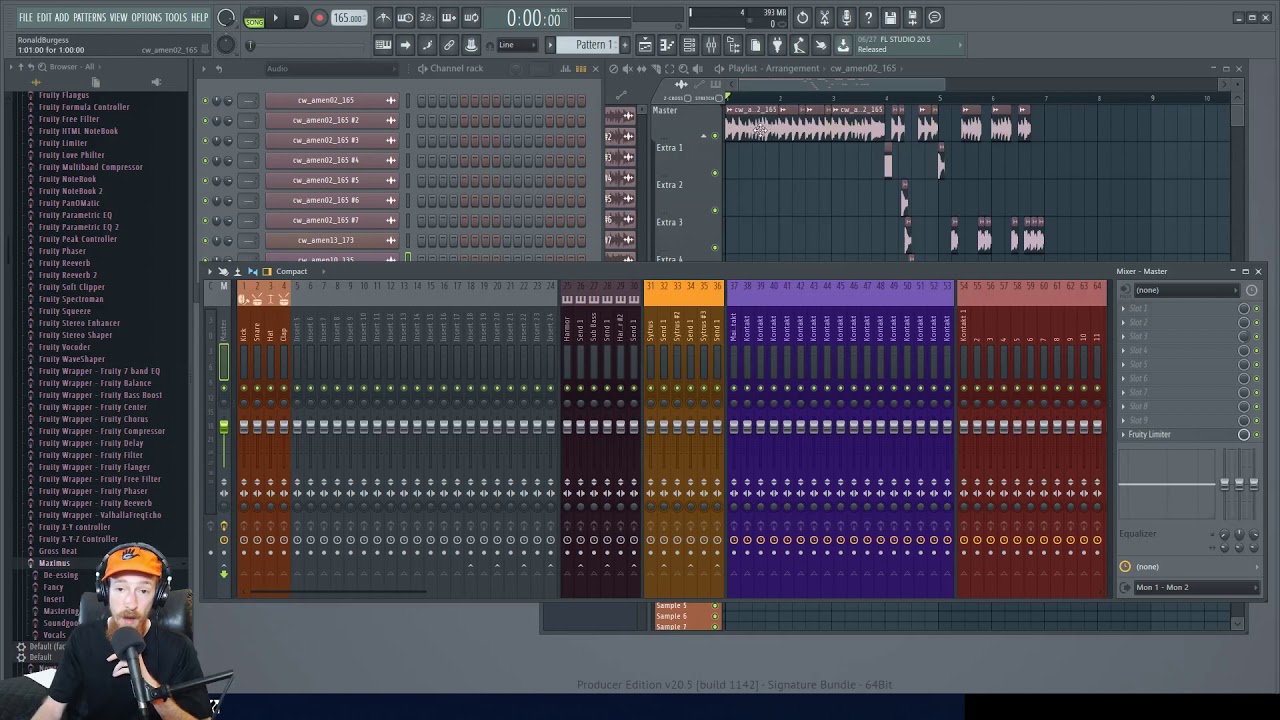Click the plus button next to Pattern 1
Viewport: 1280px width, 720px height.
[x=625, y=45]
